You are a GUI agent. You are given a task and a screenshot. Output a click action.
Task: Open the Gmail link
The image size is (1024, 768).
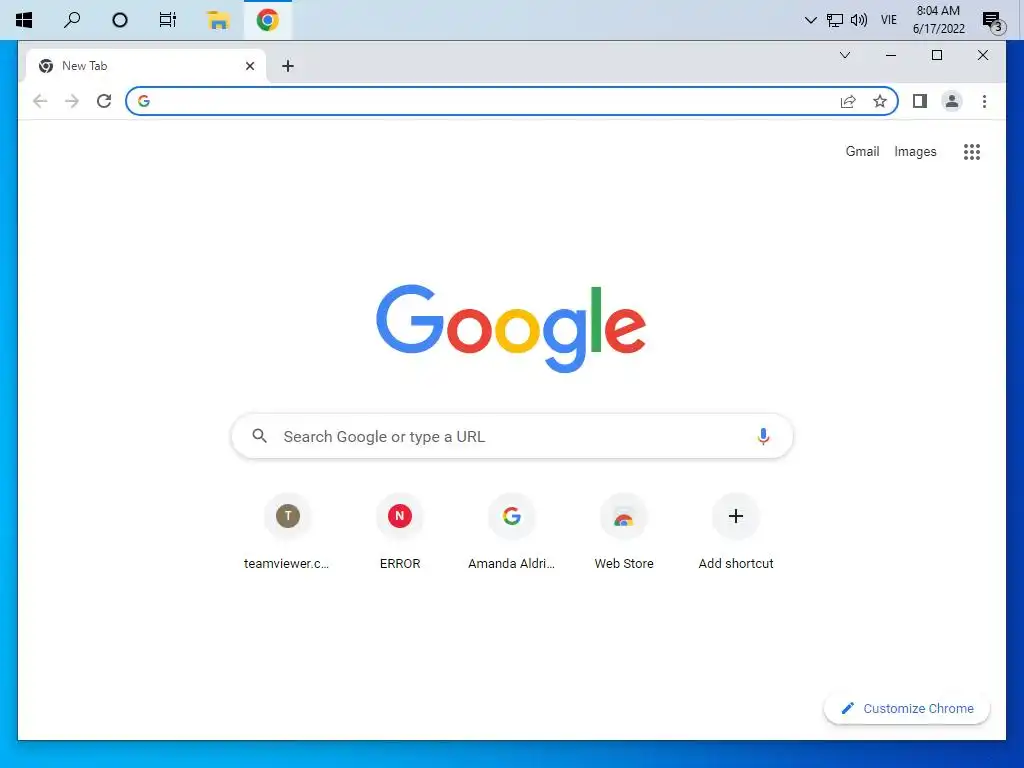point(862,152)
